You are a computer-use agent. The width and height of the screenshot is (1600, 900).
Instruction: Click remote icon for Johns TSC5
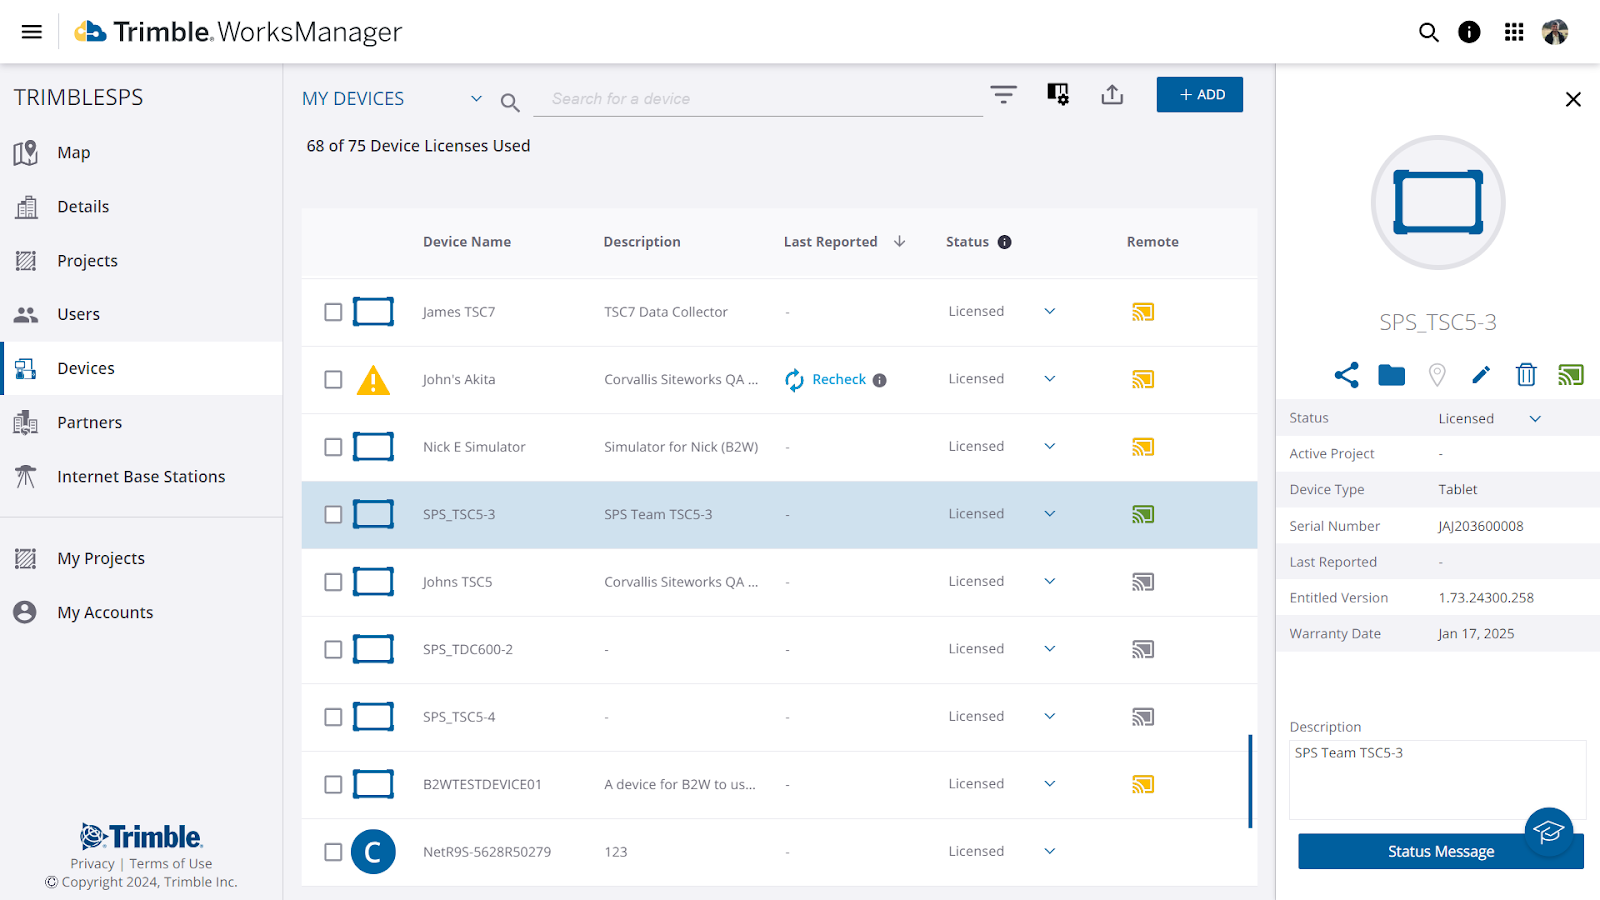pos(1143,582)
